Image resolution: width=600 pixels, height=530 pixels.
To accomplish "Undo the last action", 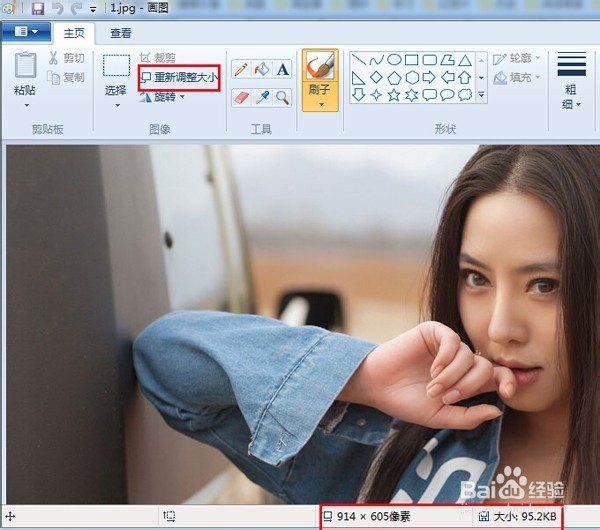I will (x=57, y=8).
